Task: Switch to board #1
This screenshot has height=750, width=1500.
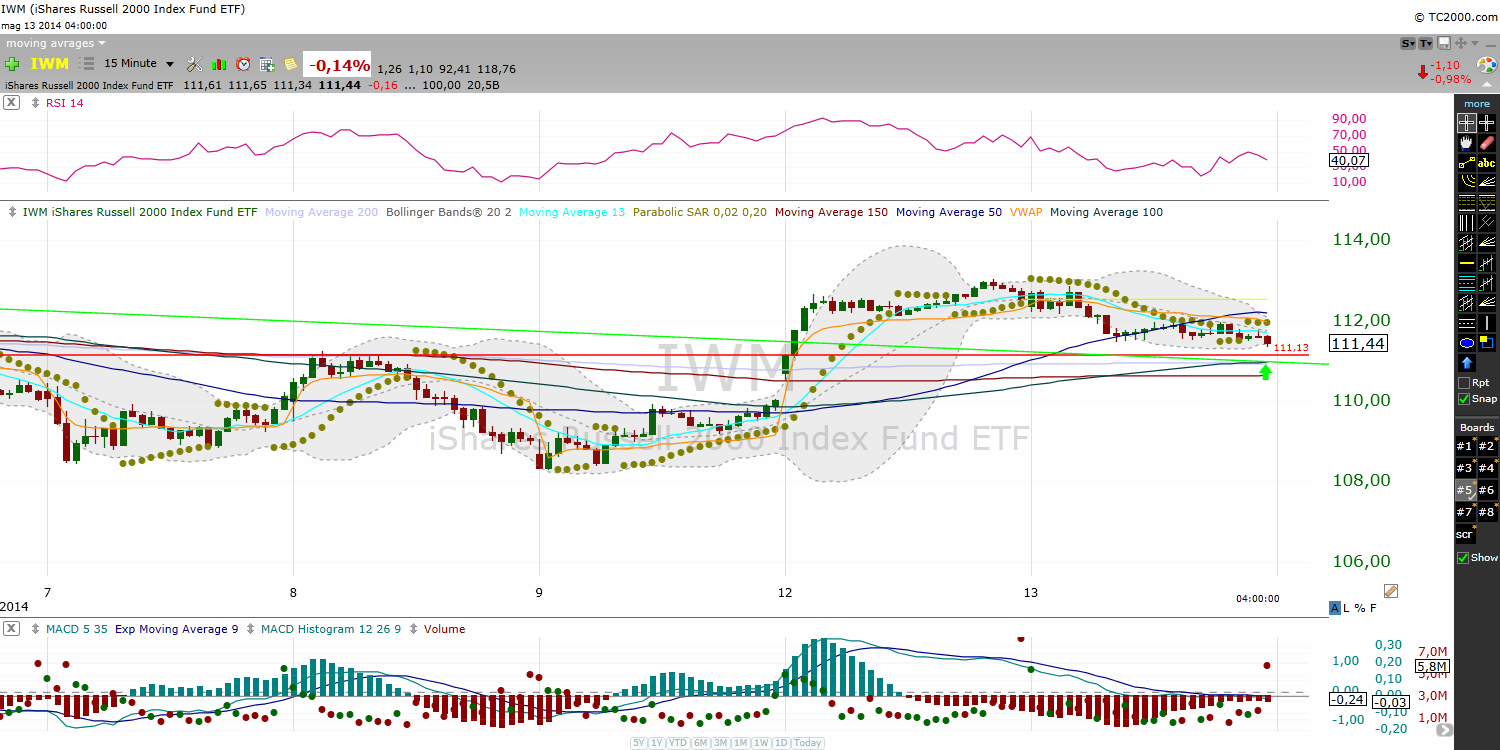Action: click(1465, 446)
